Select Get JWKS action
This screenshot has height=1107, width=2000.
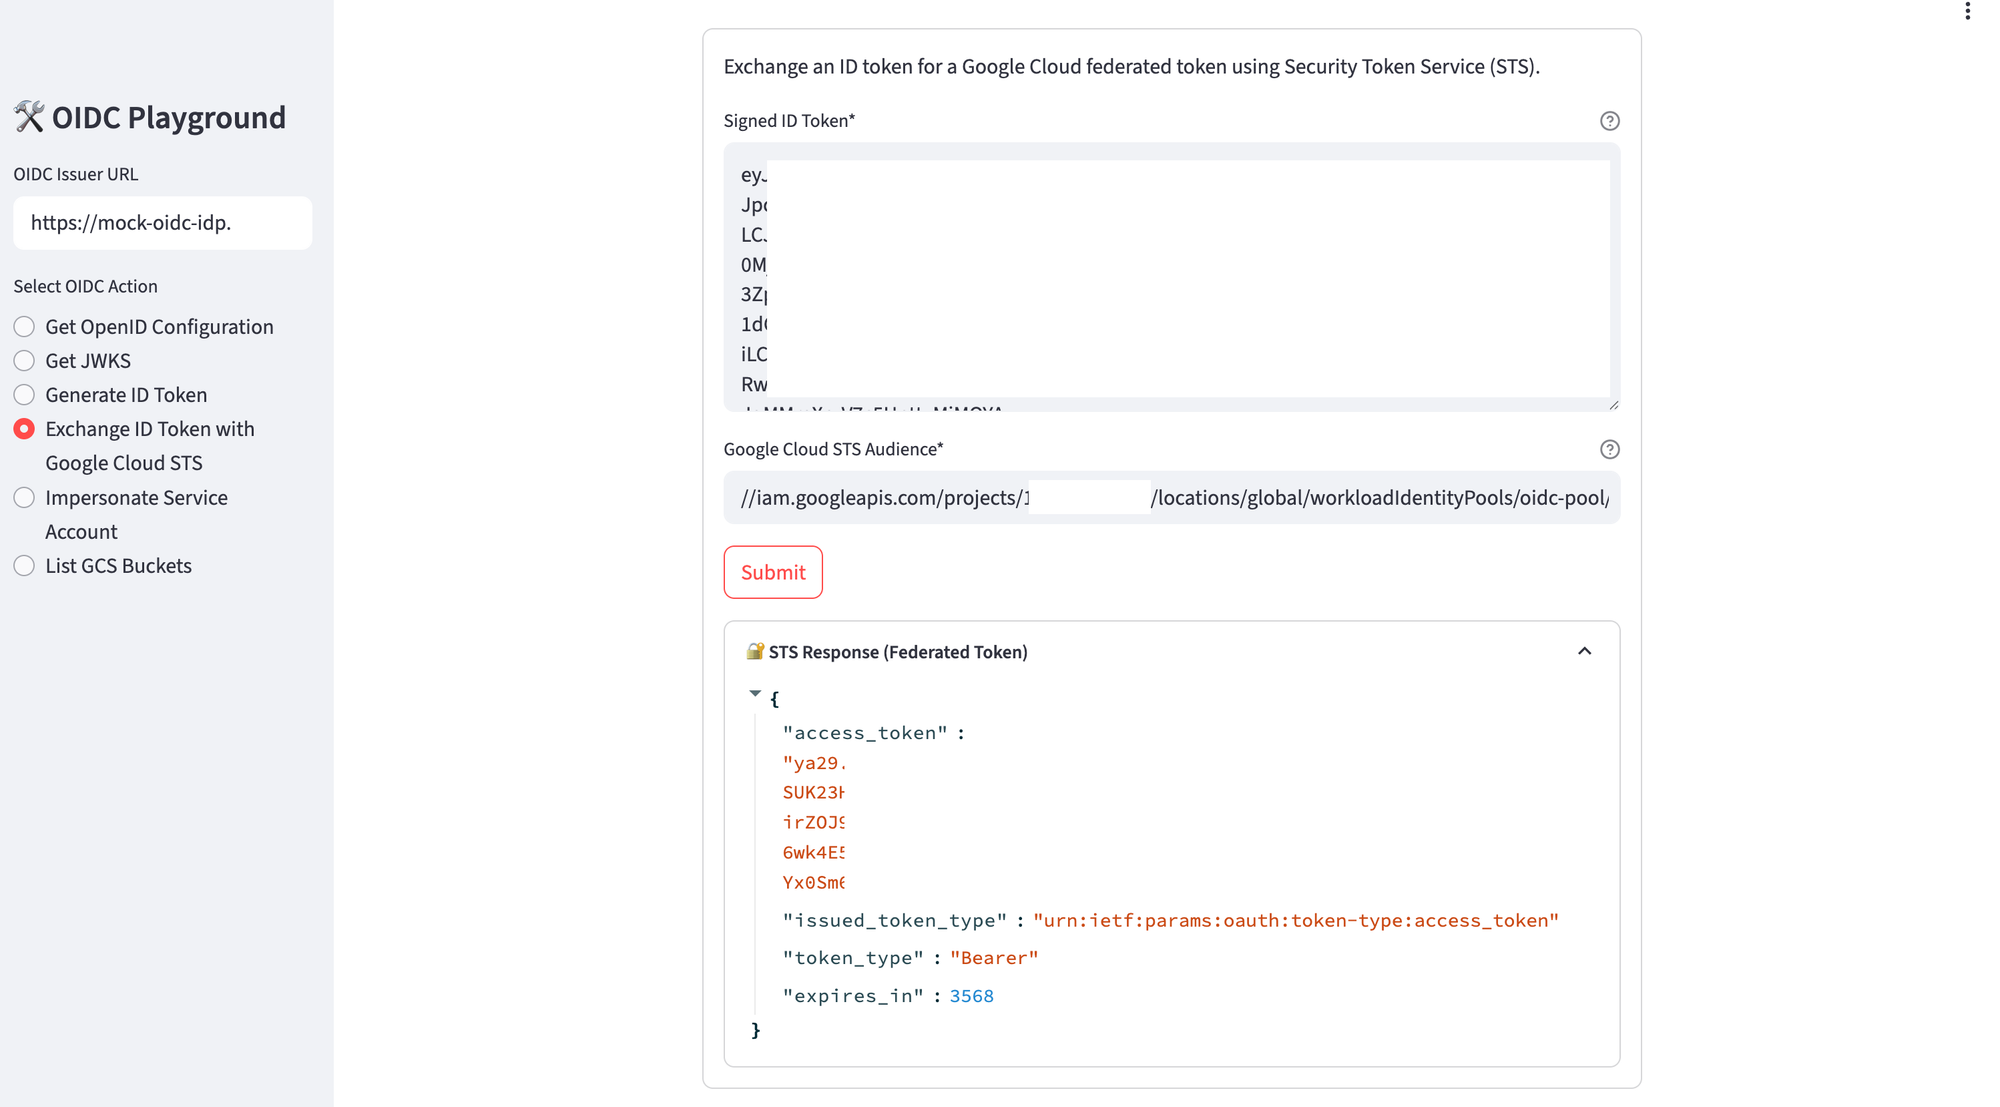pos(24,360)
